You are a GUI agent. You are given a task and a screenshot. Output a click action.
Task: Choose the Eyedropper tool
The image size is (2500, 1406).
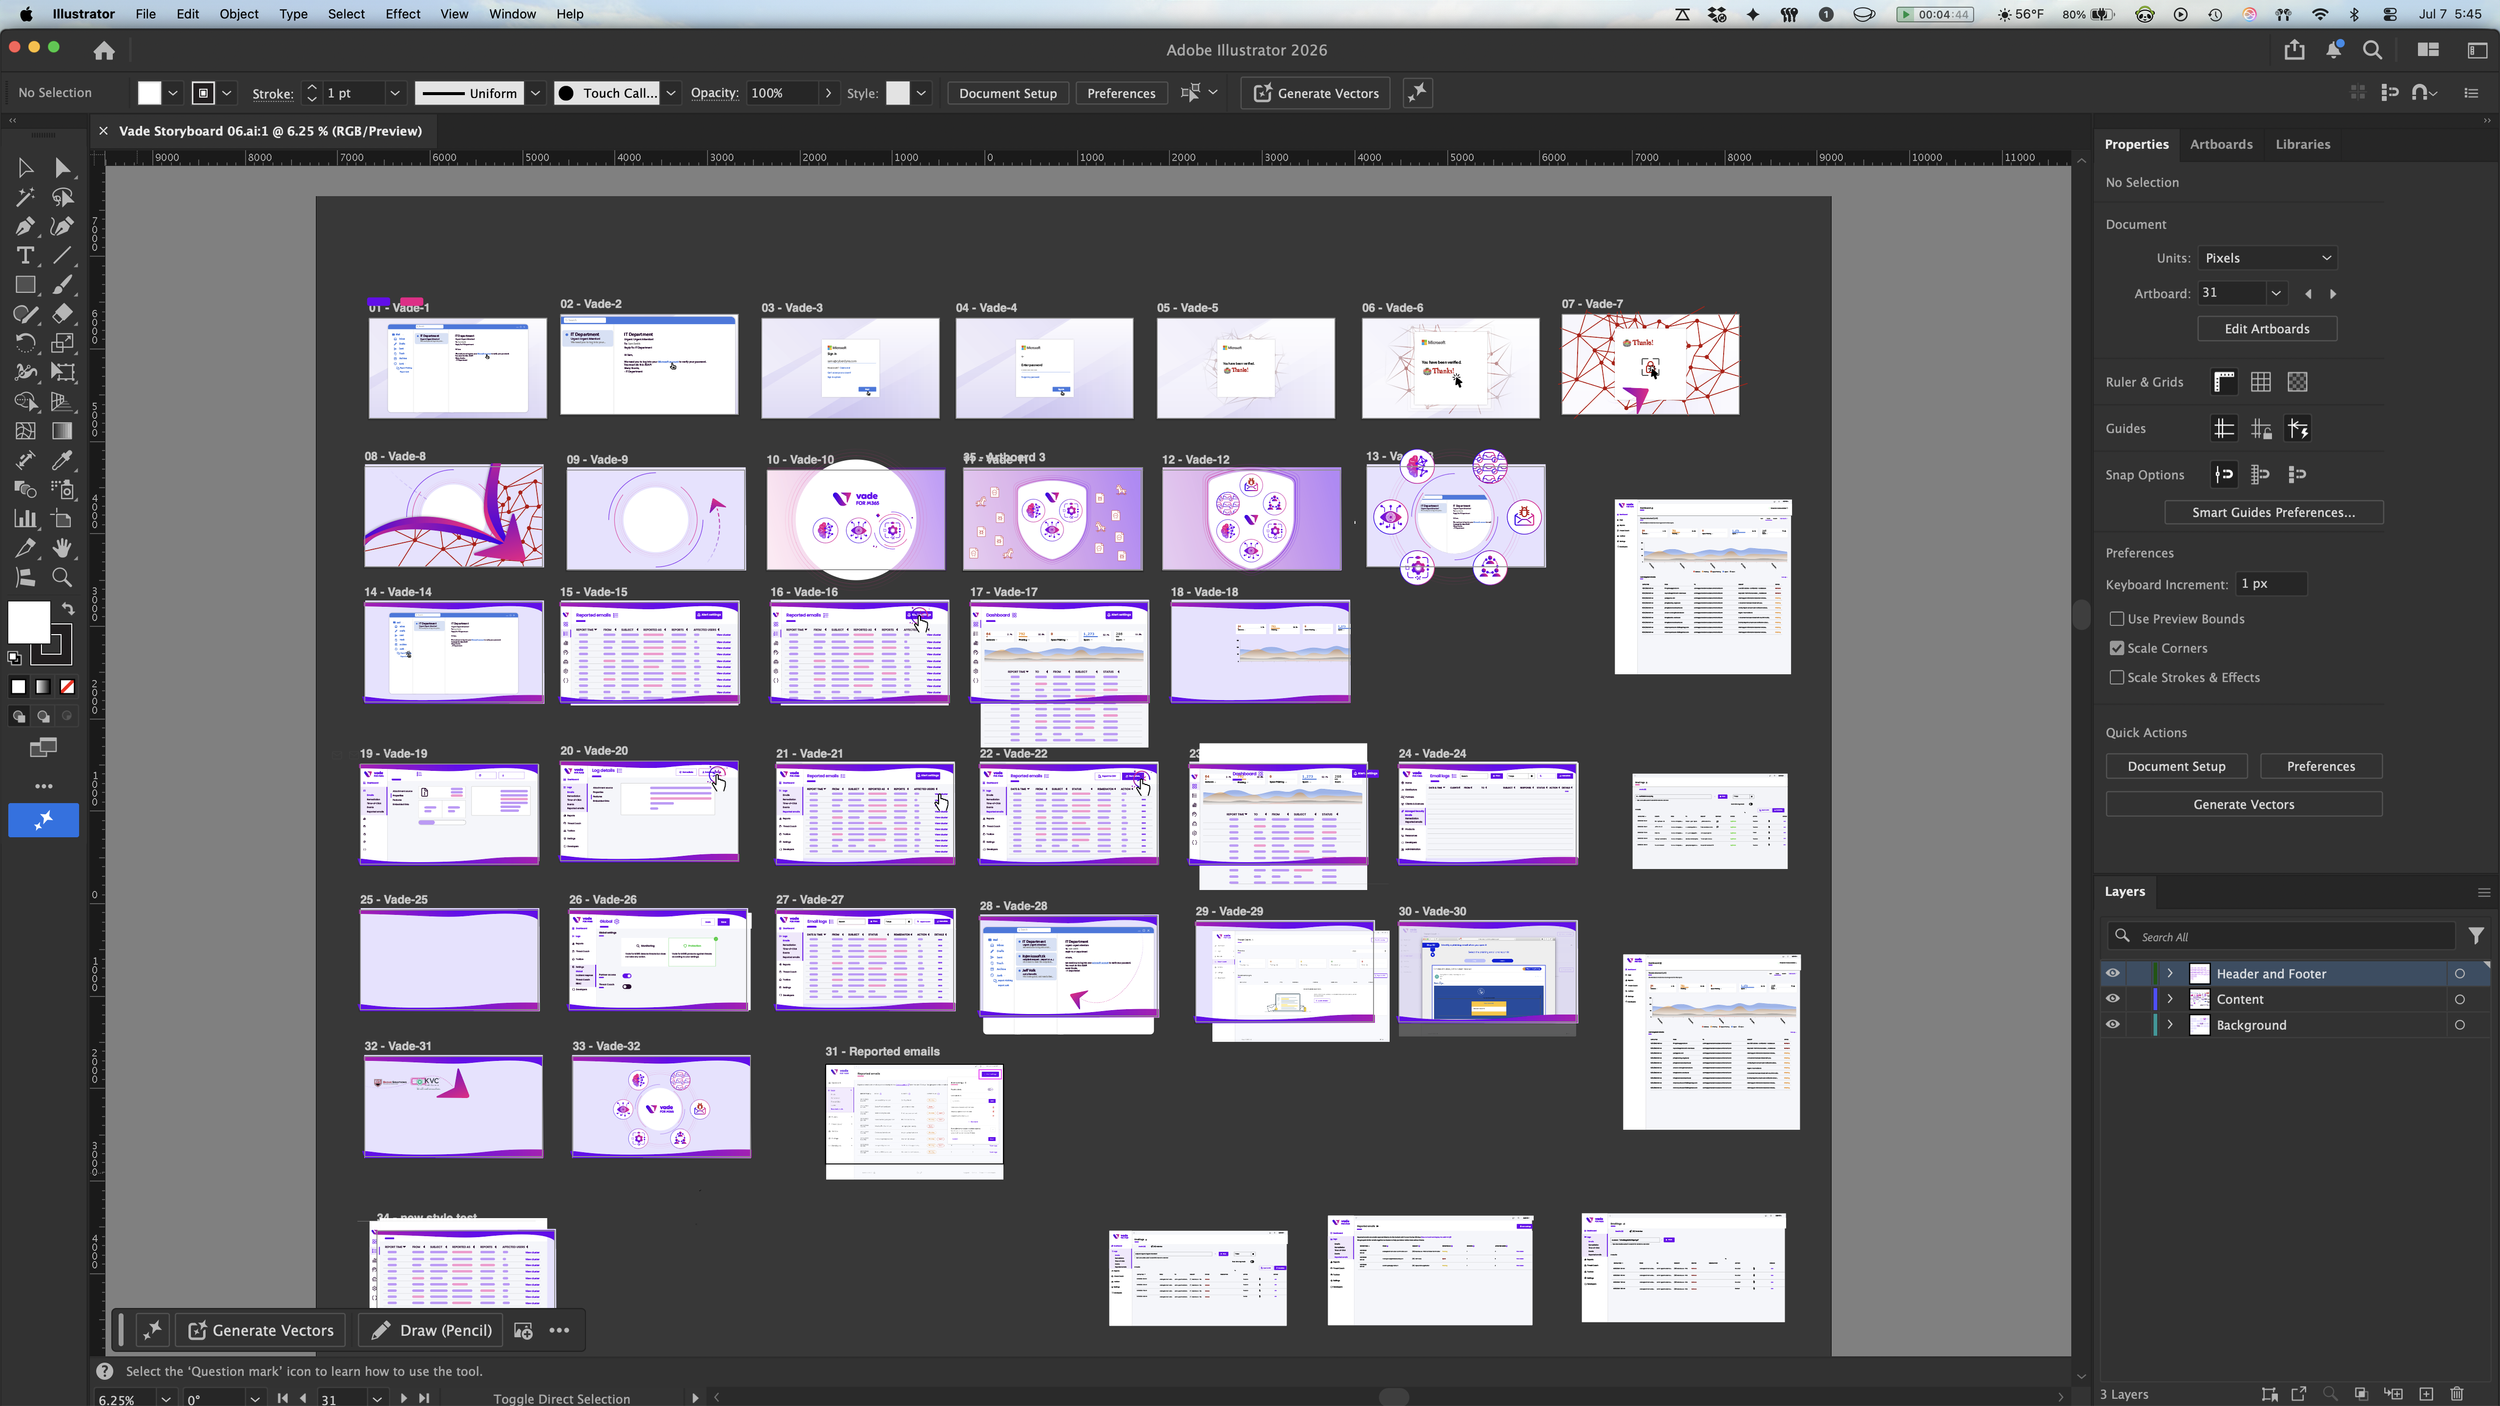pyautogui.click(x=62, y=460)
